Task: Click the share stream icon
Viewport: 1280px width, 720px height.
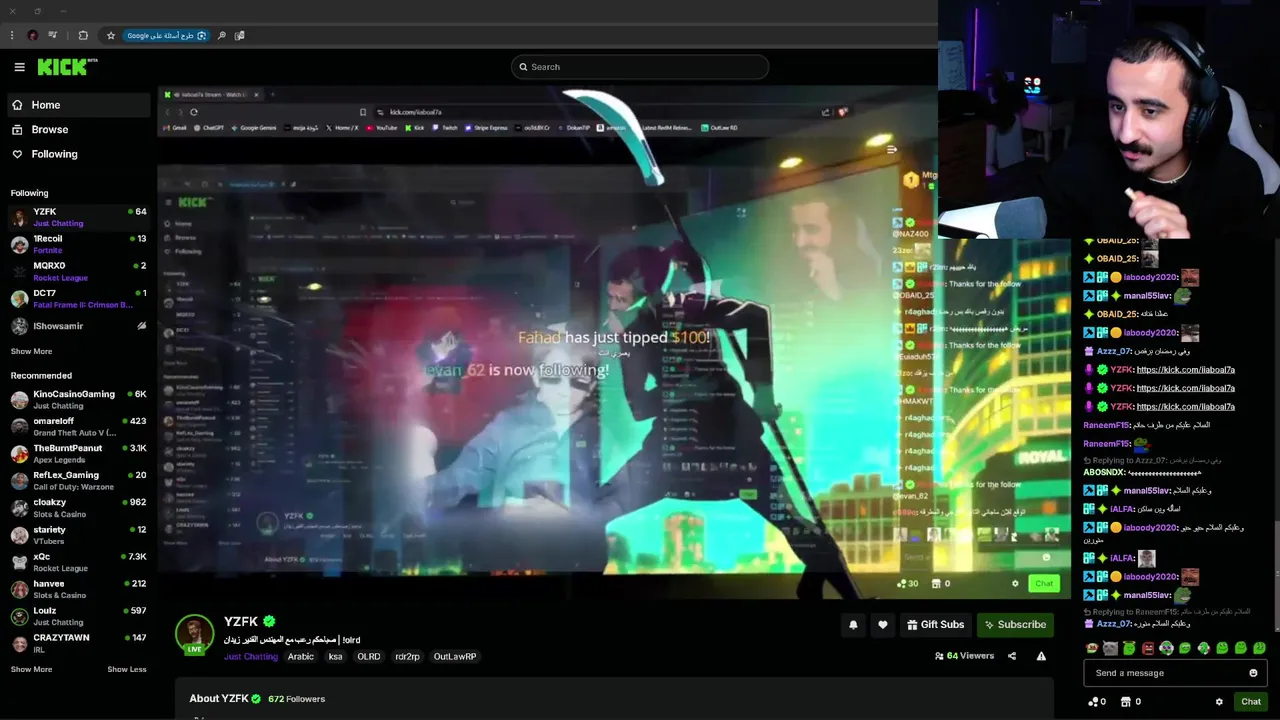Action: pyautogui.click(x=1012, y=656)
